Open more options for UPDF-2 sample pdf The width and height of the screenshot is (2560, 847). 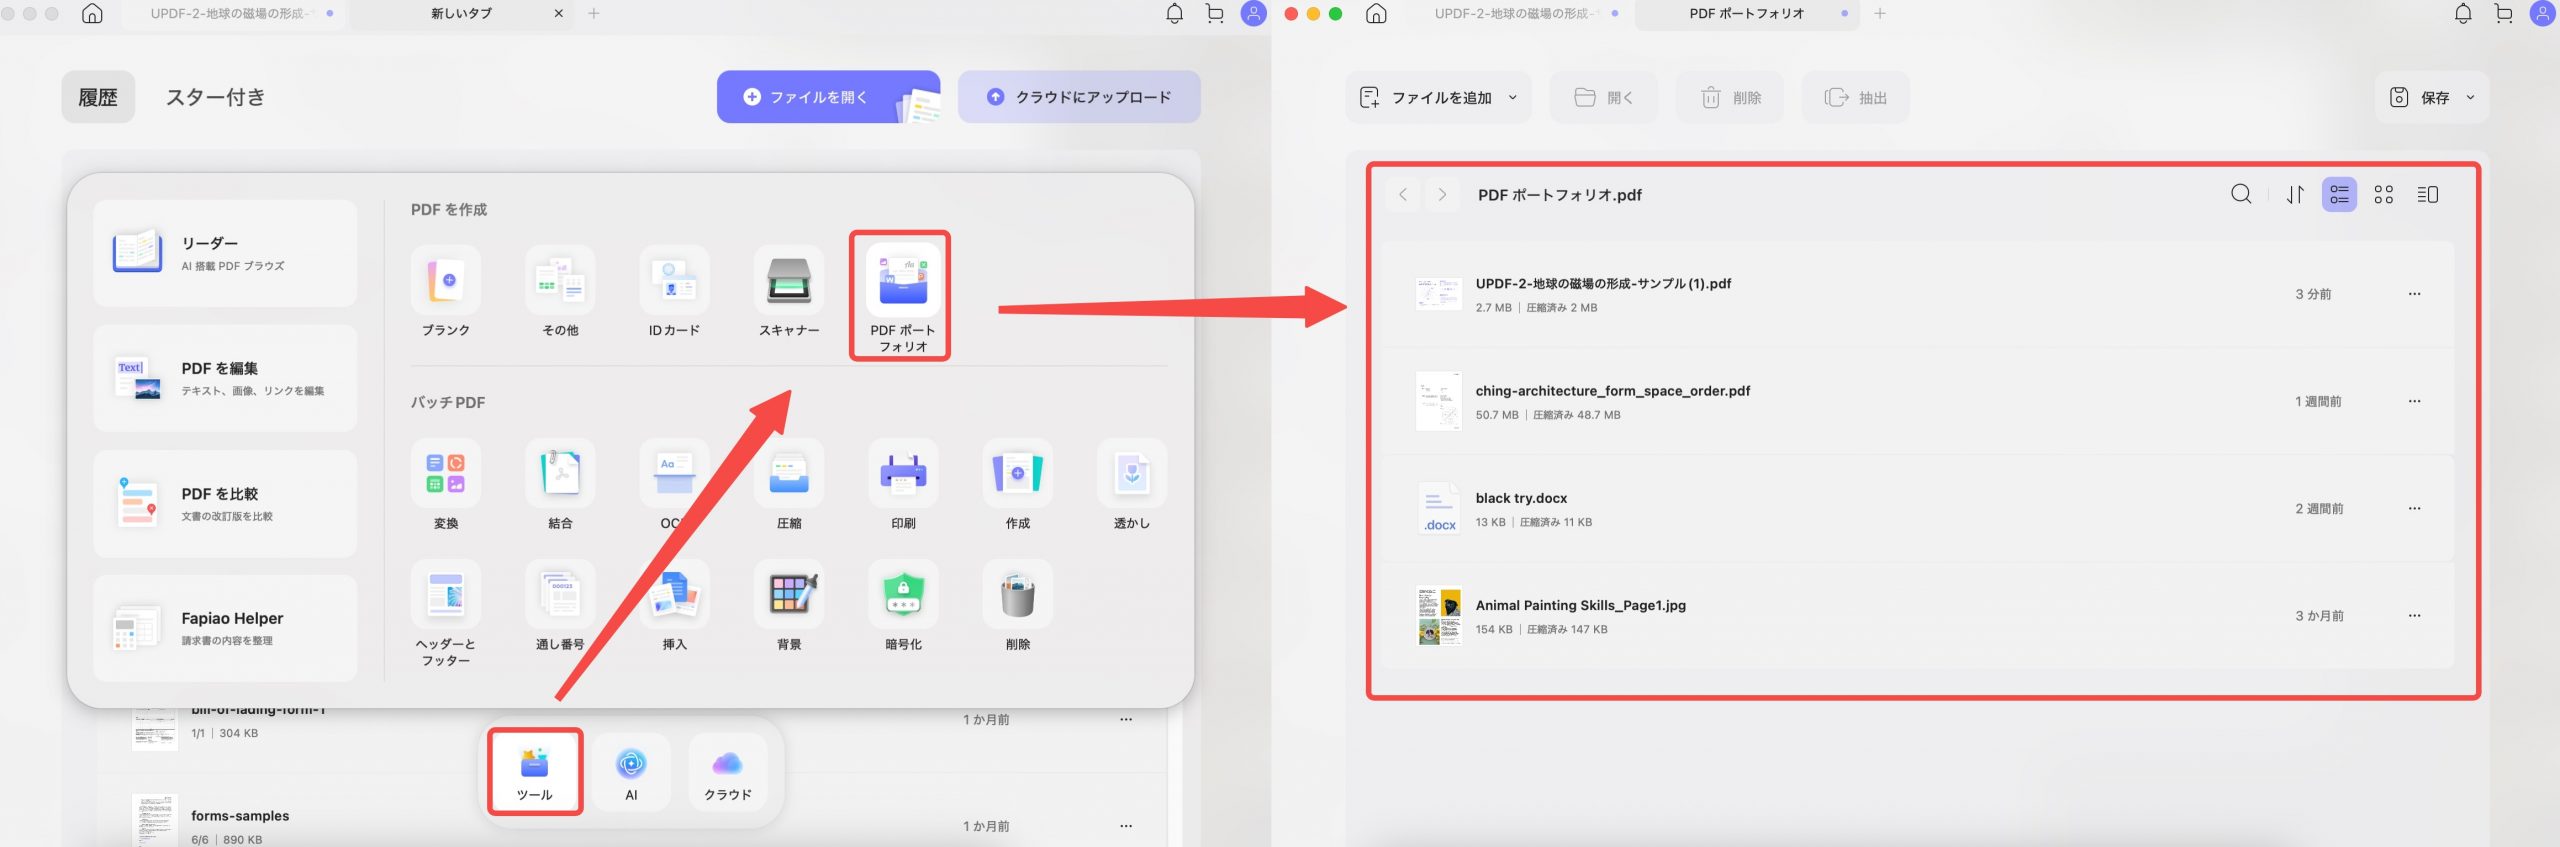pos(2414,294)
